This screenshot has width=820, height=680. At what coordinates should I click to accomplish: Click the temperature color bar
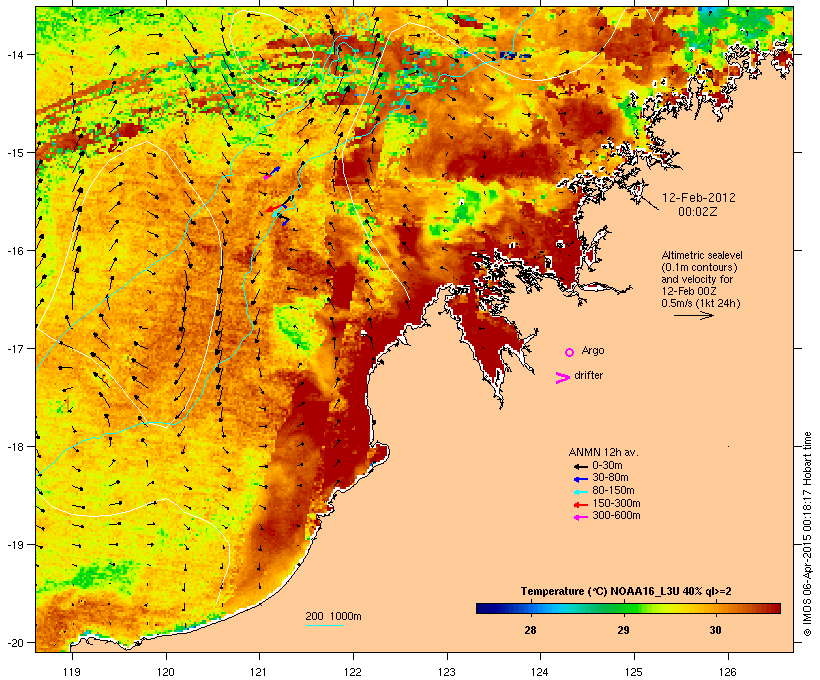[628, 608]
